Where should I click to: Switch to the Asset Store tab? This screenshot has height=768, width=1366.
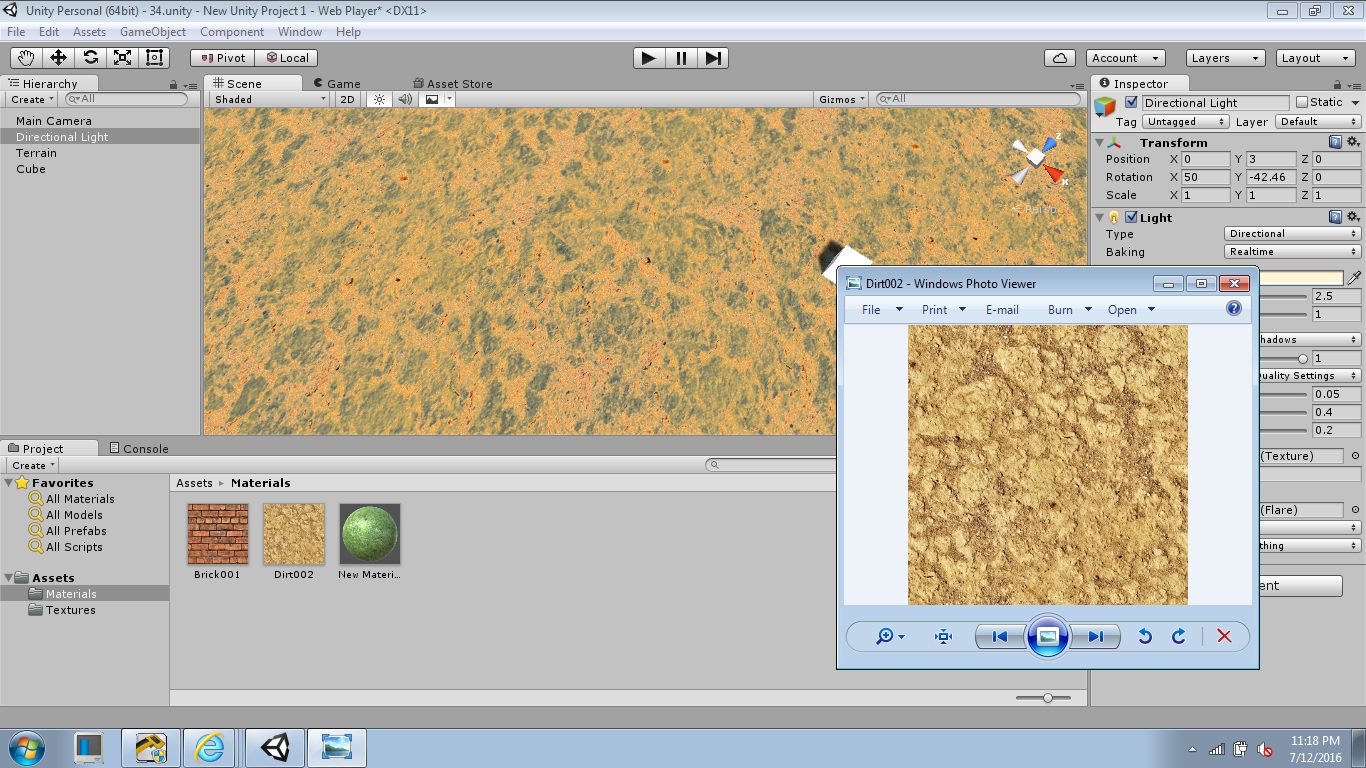(x=453, y=83)
